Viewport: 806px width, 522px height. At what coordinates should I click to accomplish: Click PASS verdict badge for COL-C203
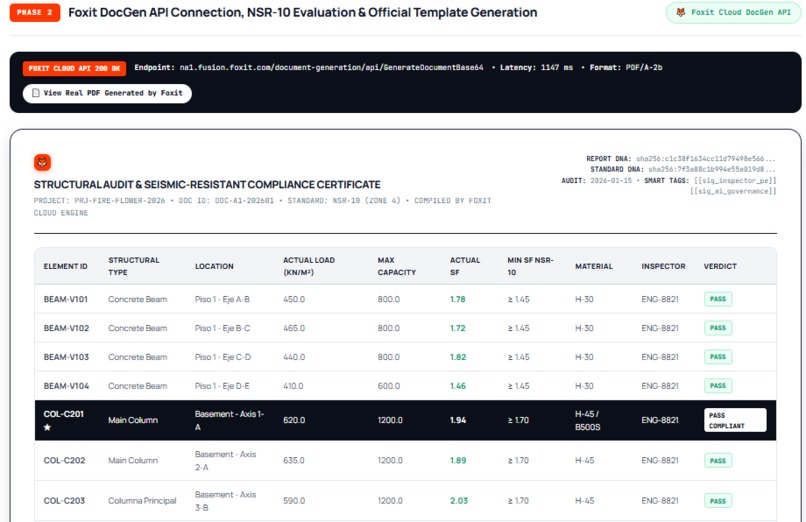click(718, 500)
